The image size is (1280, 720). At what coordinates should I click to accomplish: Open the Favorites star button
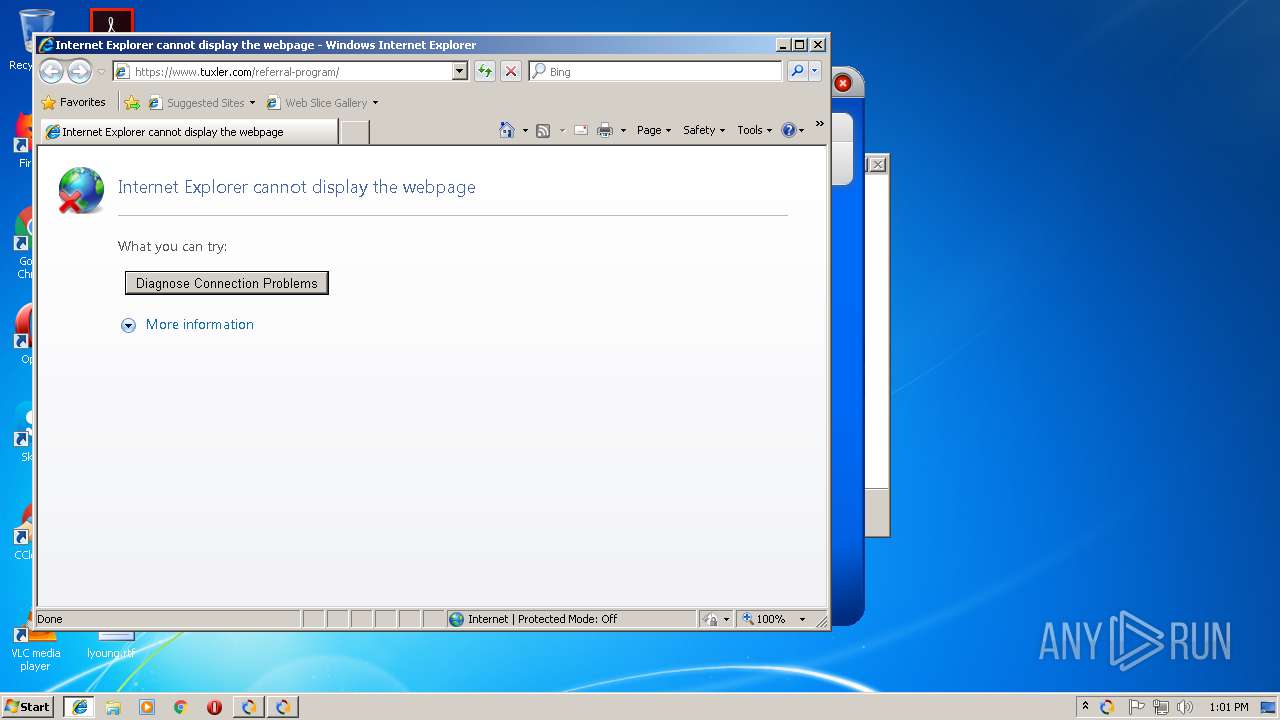pos(73,102)
